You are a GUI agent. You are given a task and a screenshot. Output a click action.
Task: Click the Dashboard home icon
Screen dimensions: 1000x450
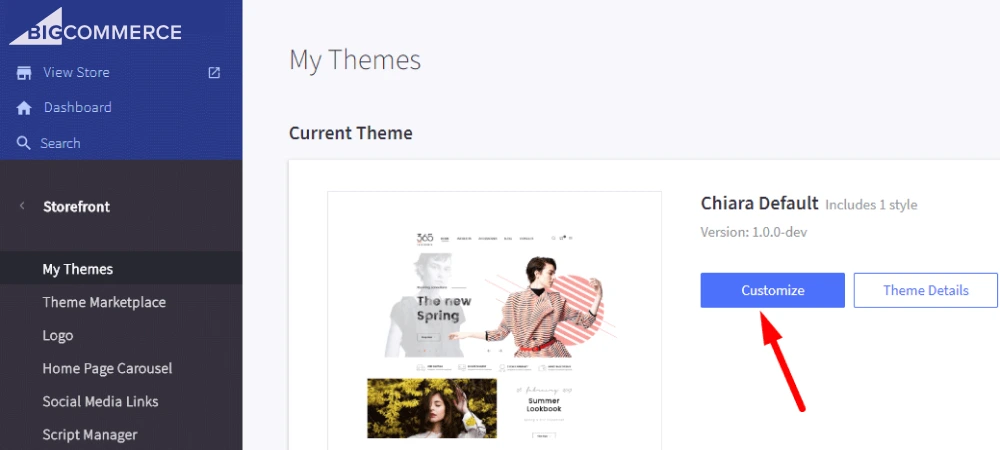coord(24,108)
